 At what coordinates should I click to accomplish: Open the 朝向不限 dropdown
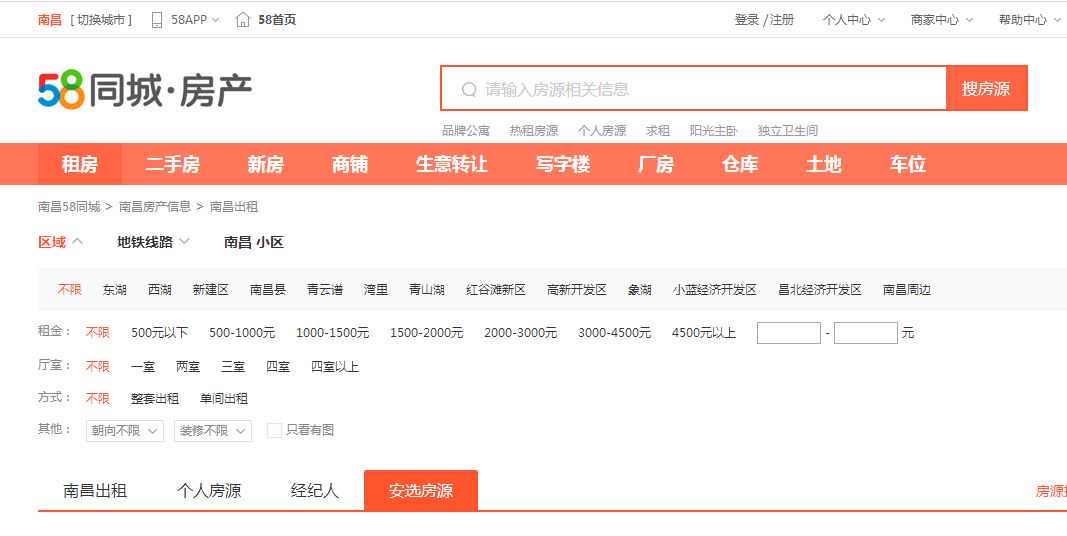124,431
